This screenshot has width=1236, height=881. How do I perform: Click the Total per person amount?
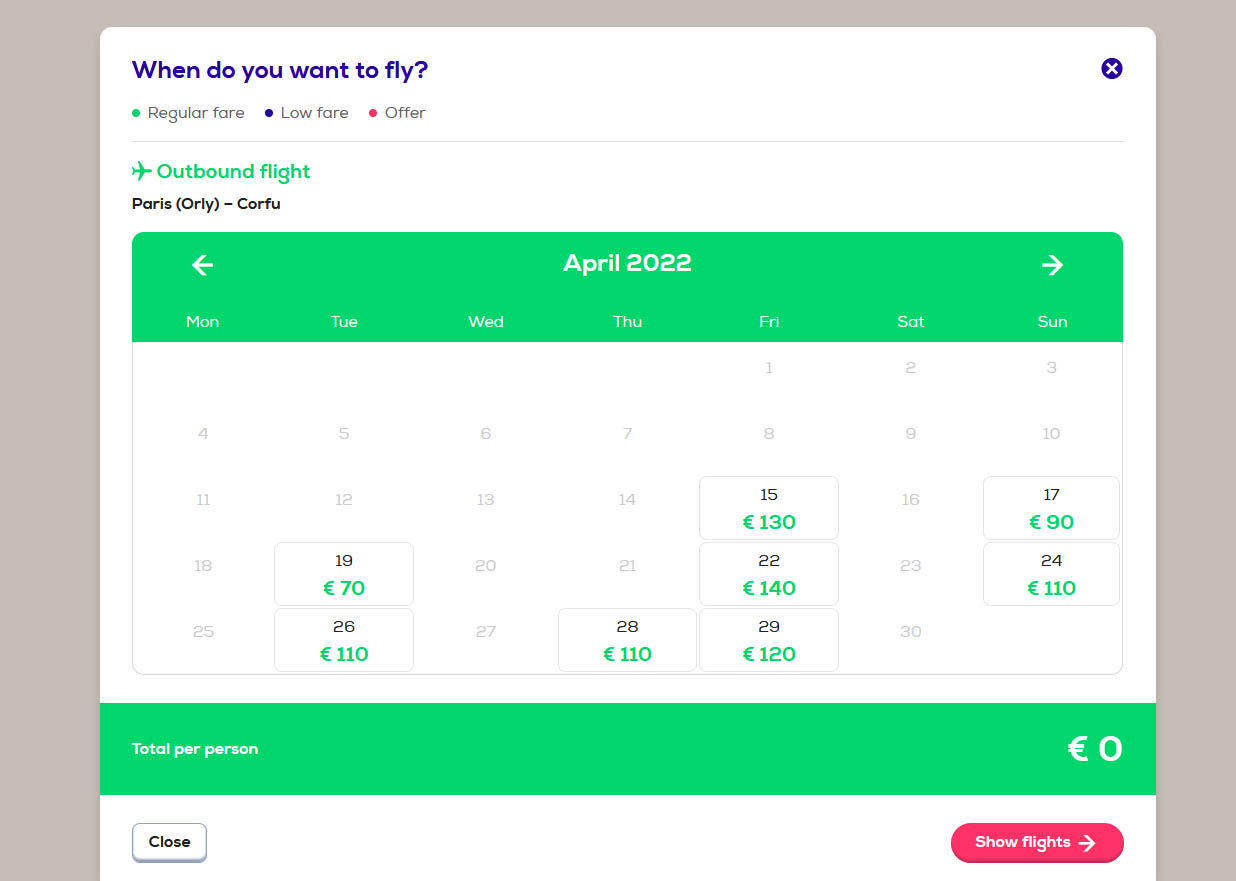1095,749
